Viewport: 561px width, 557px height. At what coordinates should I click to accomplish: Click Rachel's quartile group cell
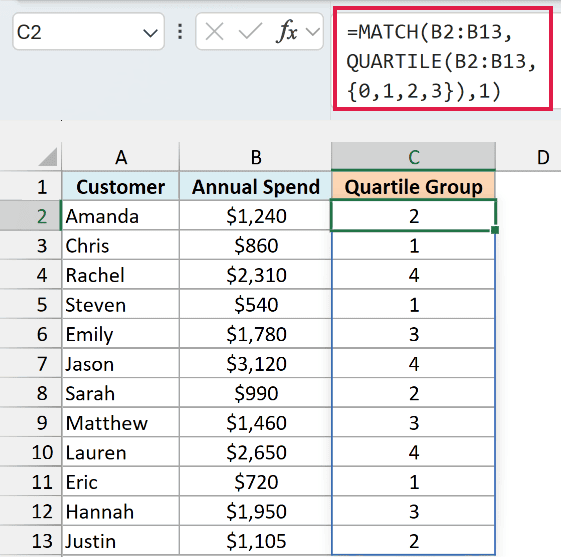click(x=413, y=275)
